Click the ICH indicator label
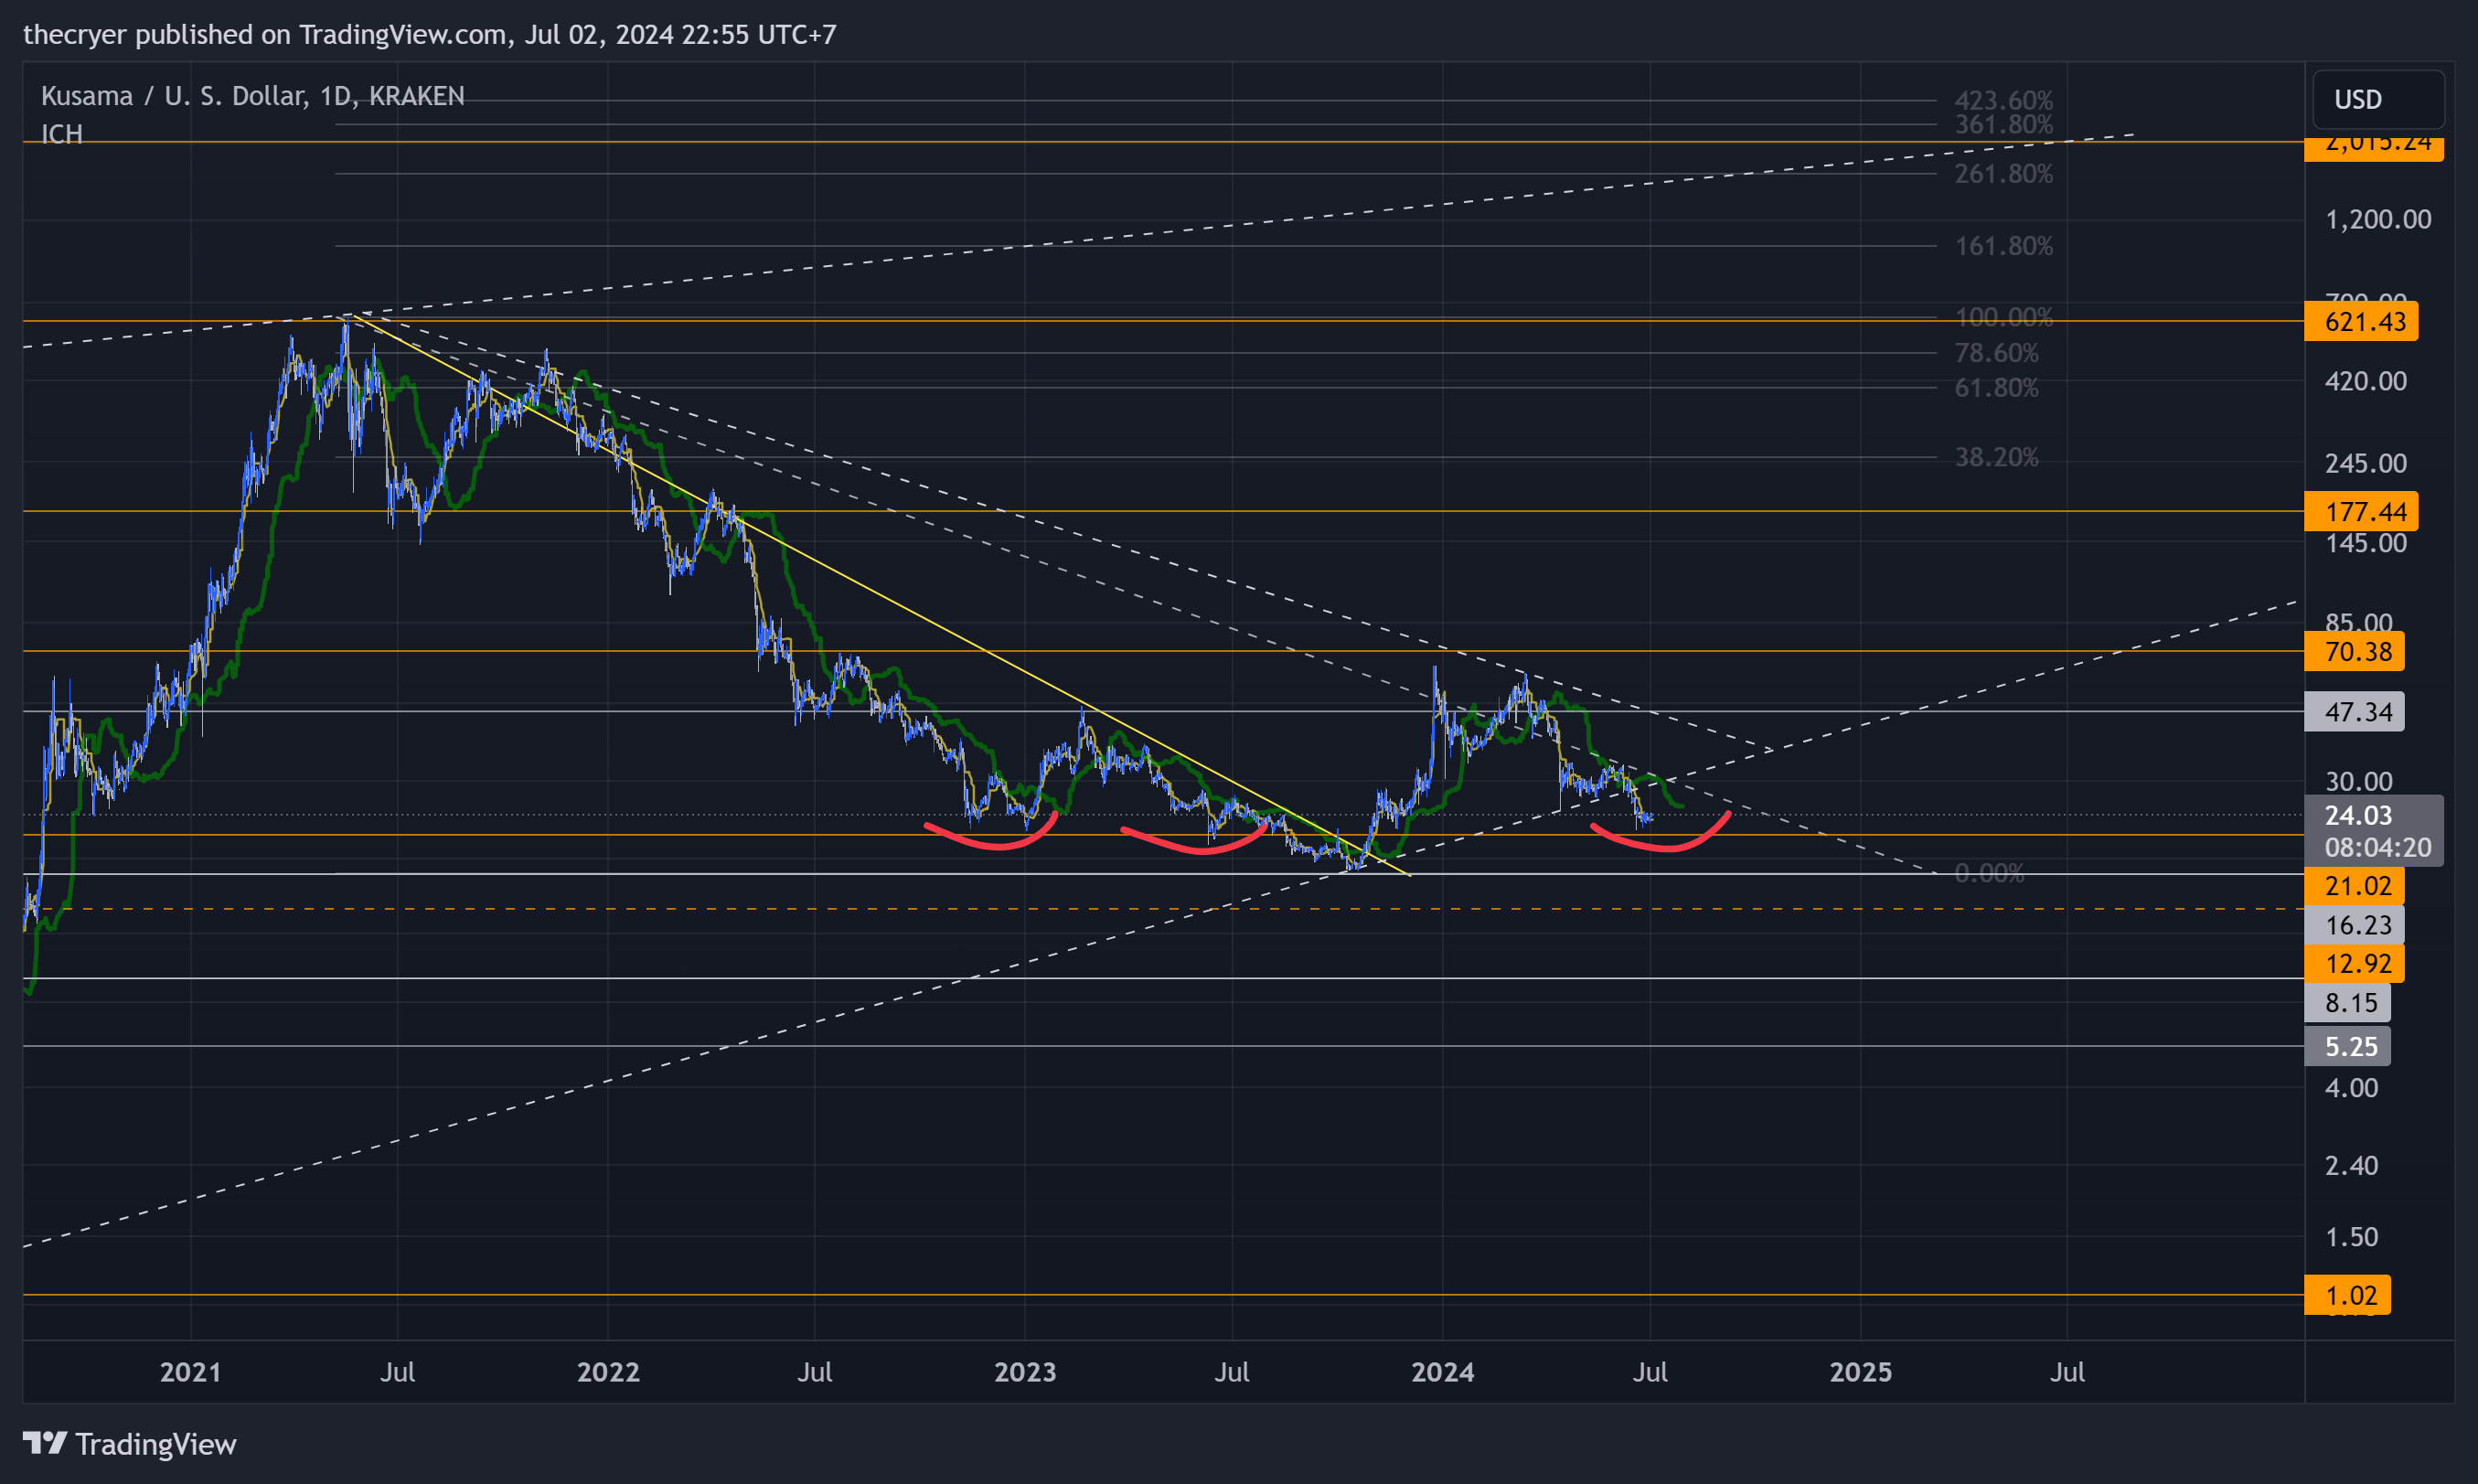2478x1484 pixels. [62, 134]
